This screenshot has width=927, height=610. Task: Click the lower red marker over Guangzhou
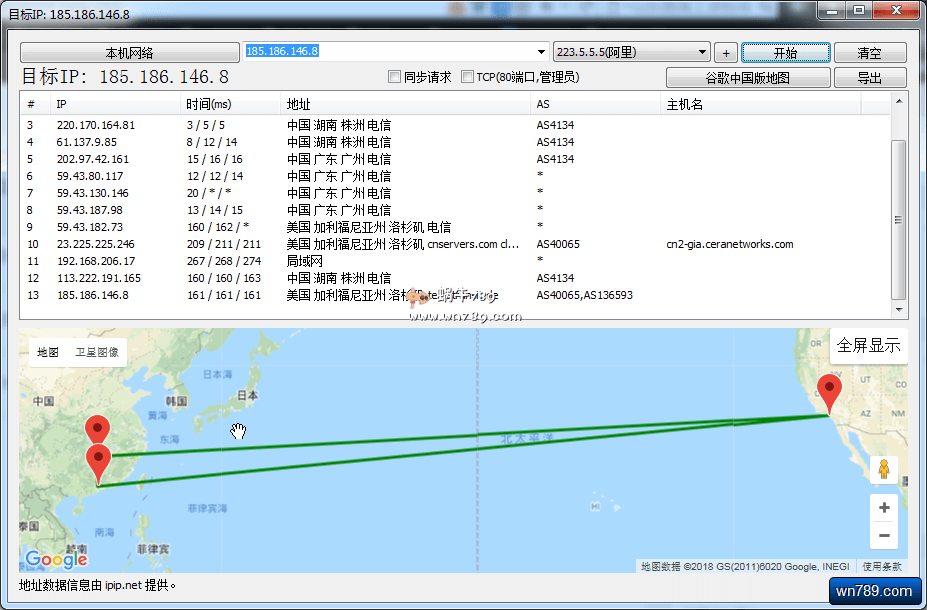98,462
